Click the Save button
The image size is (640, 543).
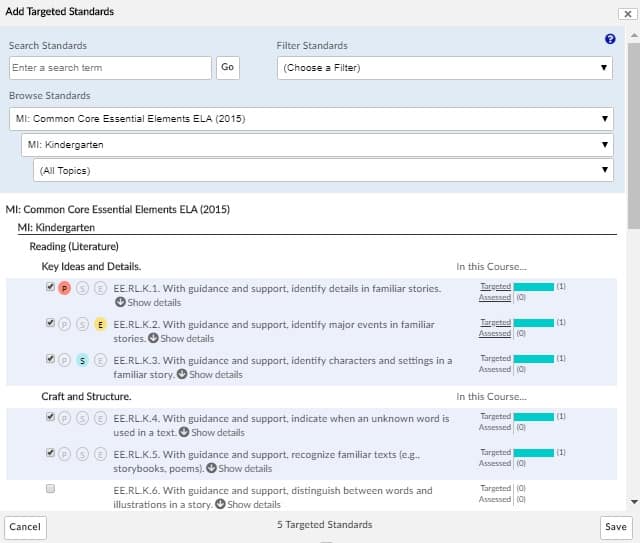pos(616,527)
